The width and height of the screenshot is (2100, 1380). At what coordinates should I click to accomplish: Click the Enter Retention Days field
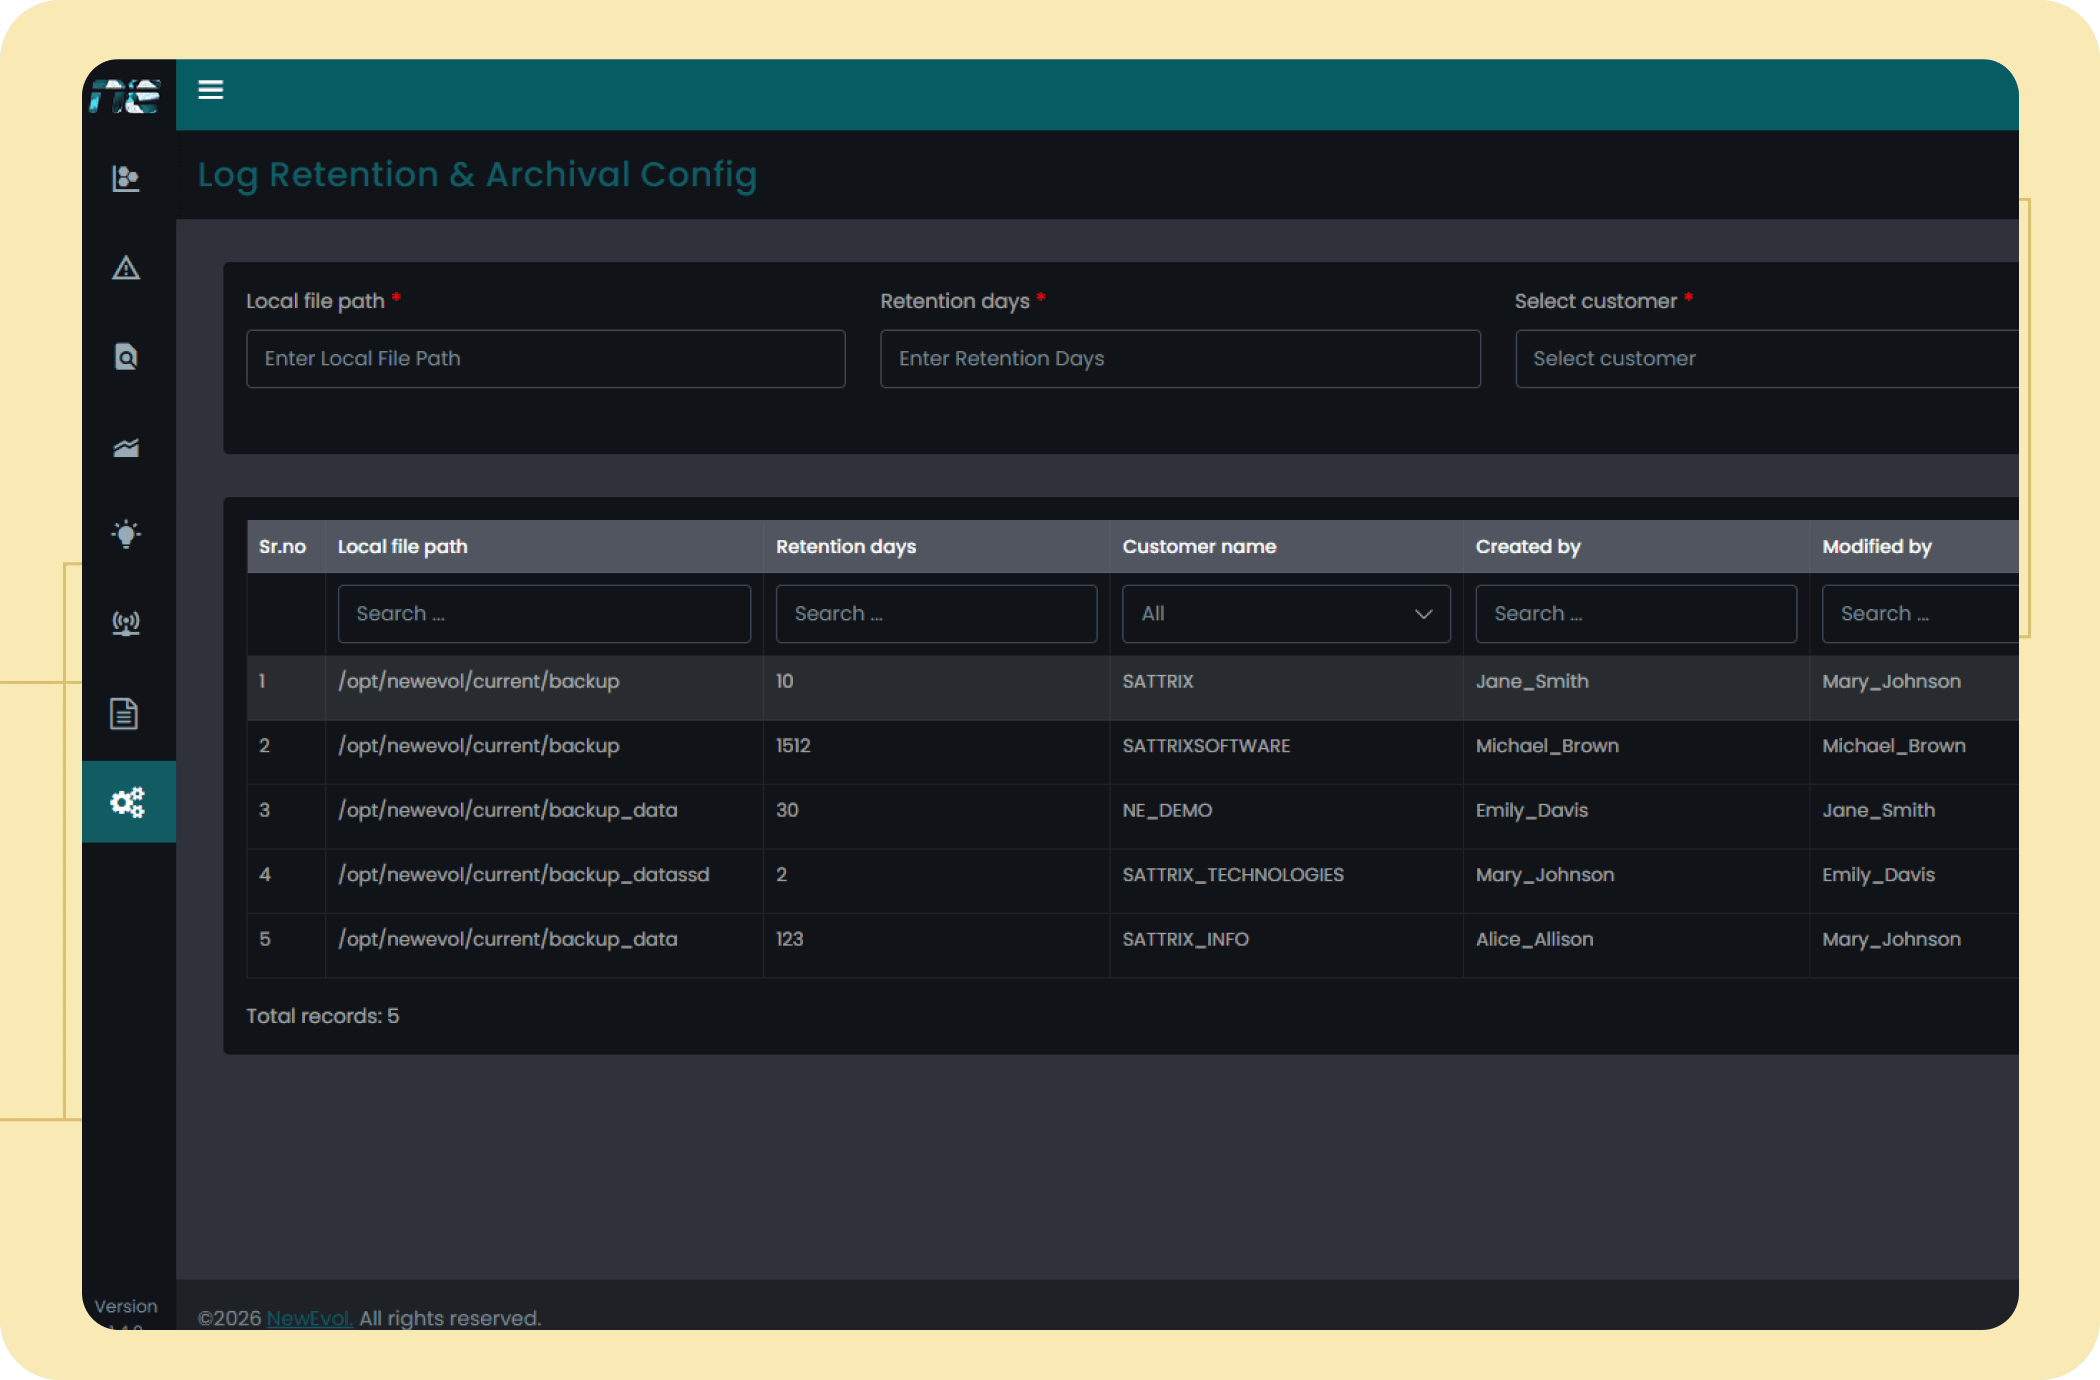coord(1179,359)
